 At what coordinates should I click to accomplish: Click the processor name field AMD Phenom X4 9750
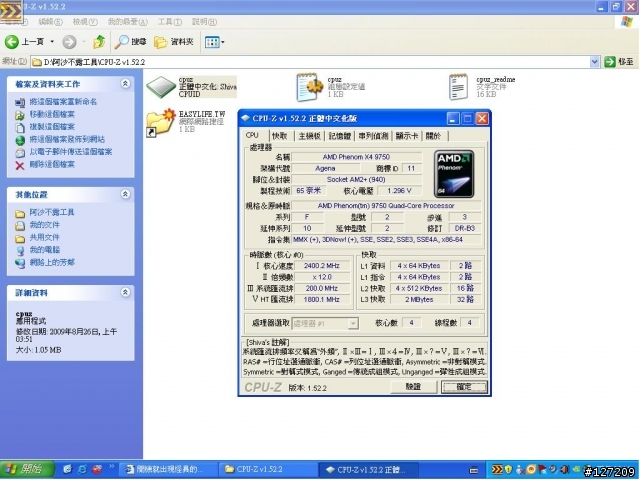pyautogui.click(x=357, y=157)
